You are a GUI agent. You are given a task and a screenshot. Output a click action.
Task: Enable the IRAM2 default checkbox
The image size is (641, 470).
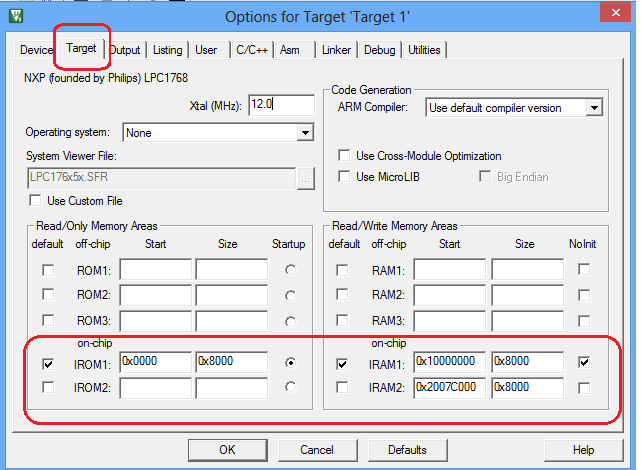(343, 387)
